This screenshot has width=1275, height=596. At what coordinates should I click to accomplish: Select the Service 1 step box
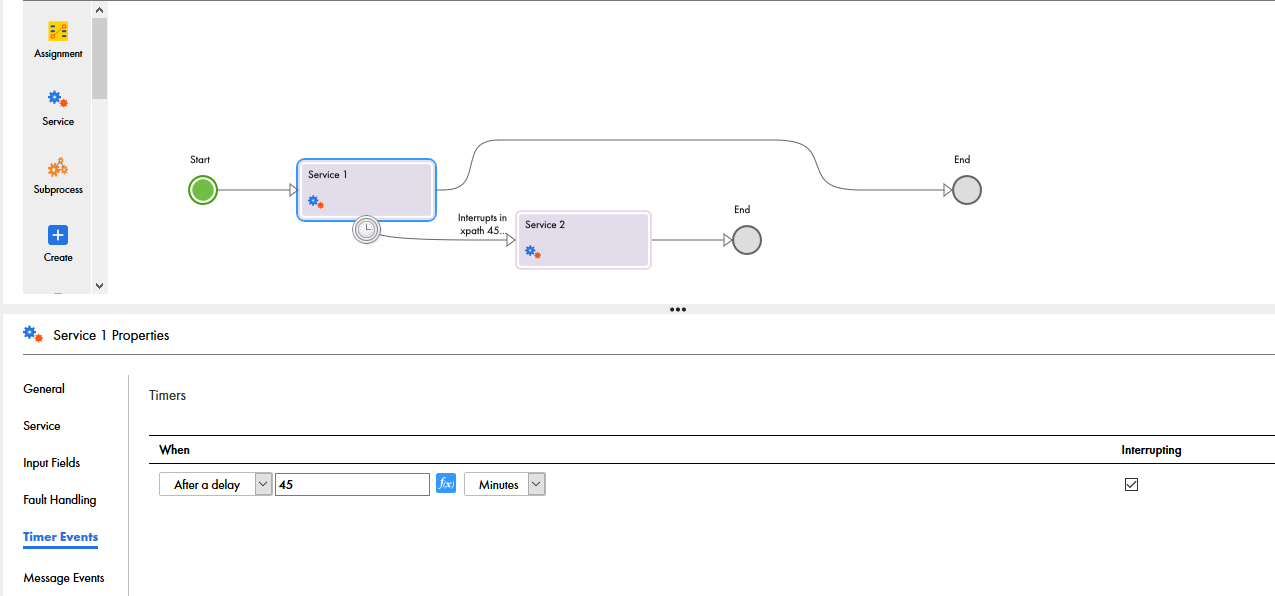pos(366,189)
